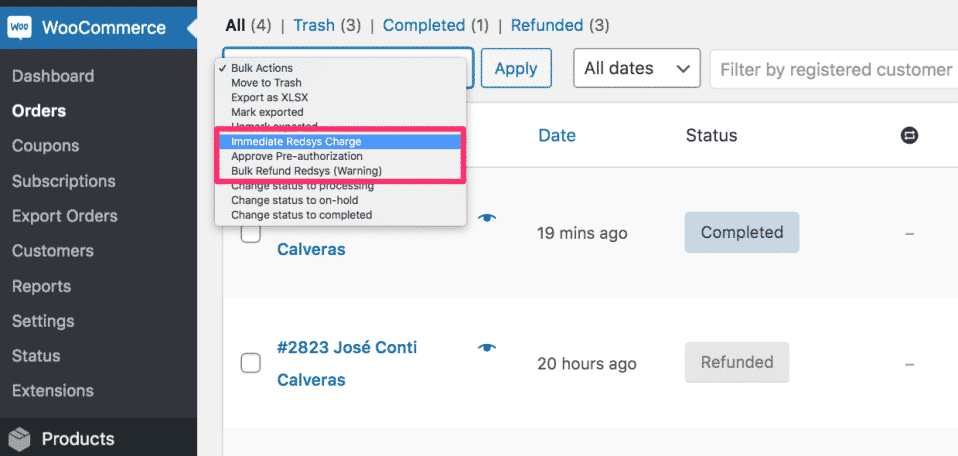Screen dimensions: 958x456
Task: Open the Export Orders sidebar item
Action: point(65,216)
